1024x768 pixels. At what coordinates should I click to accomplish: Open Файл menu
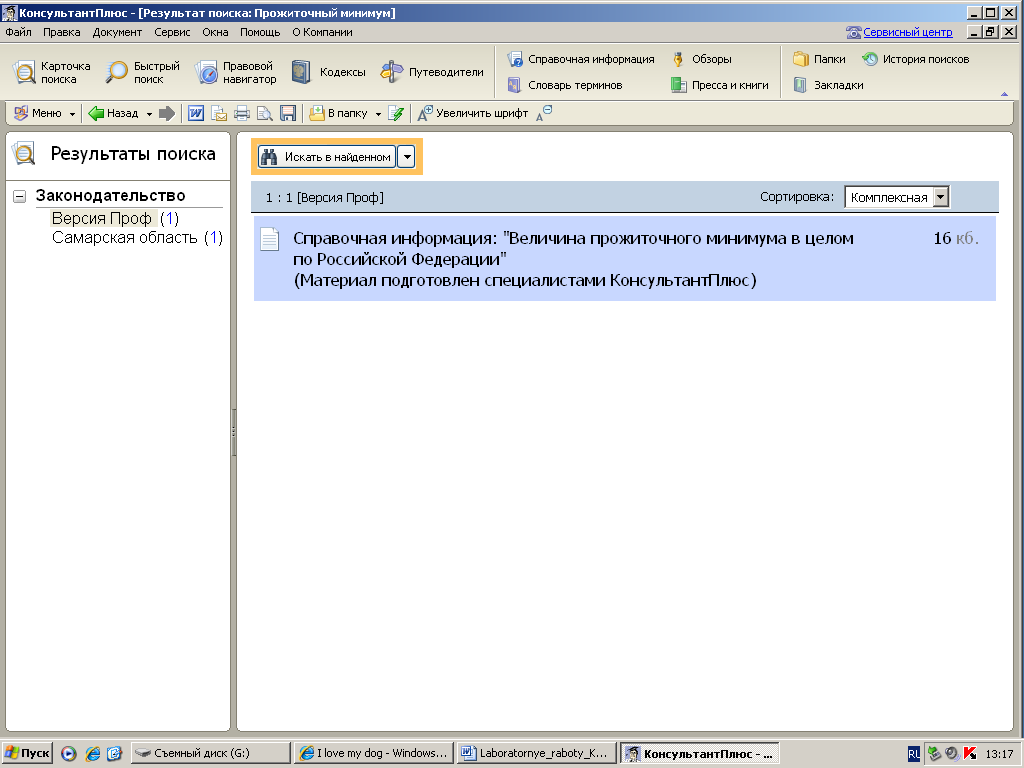18,32
